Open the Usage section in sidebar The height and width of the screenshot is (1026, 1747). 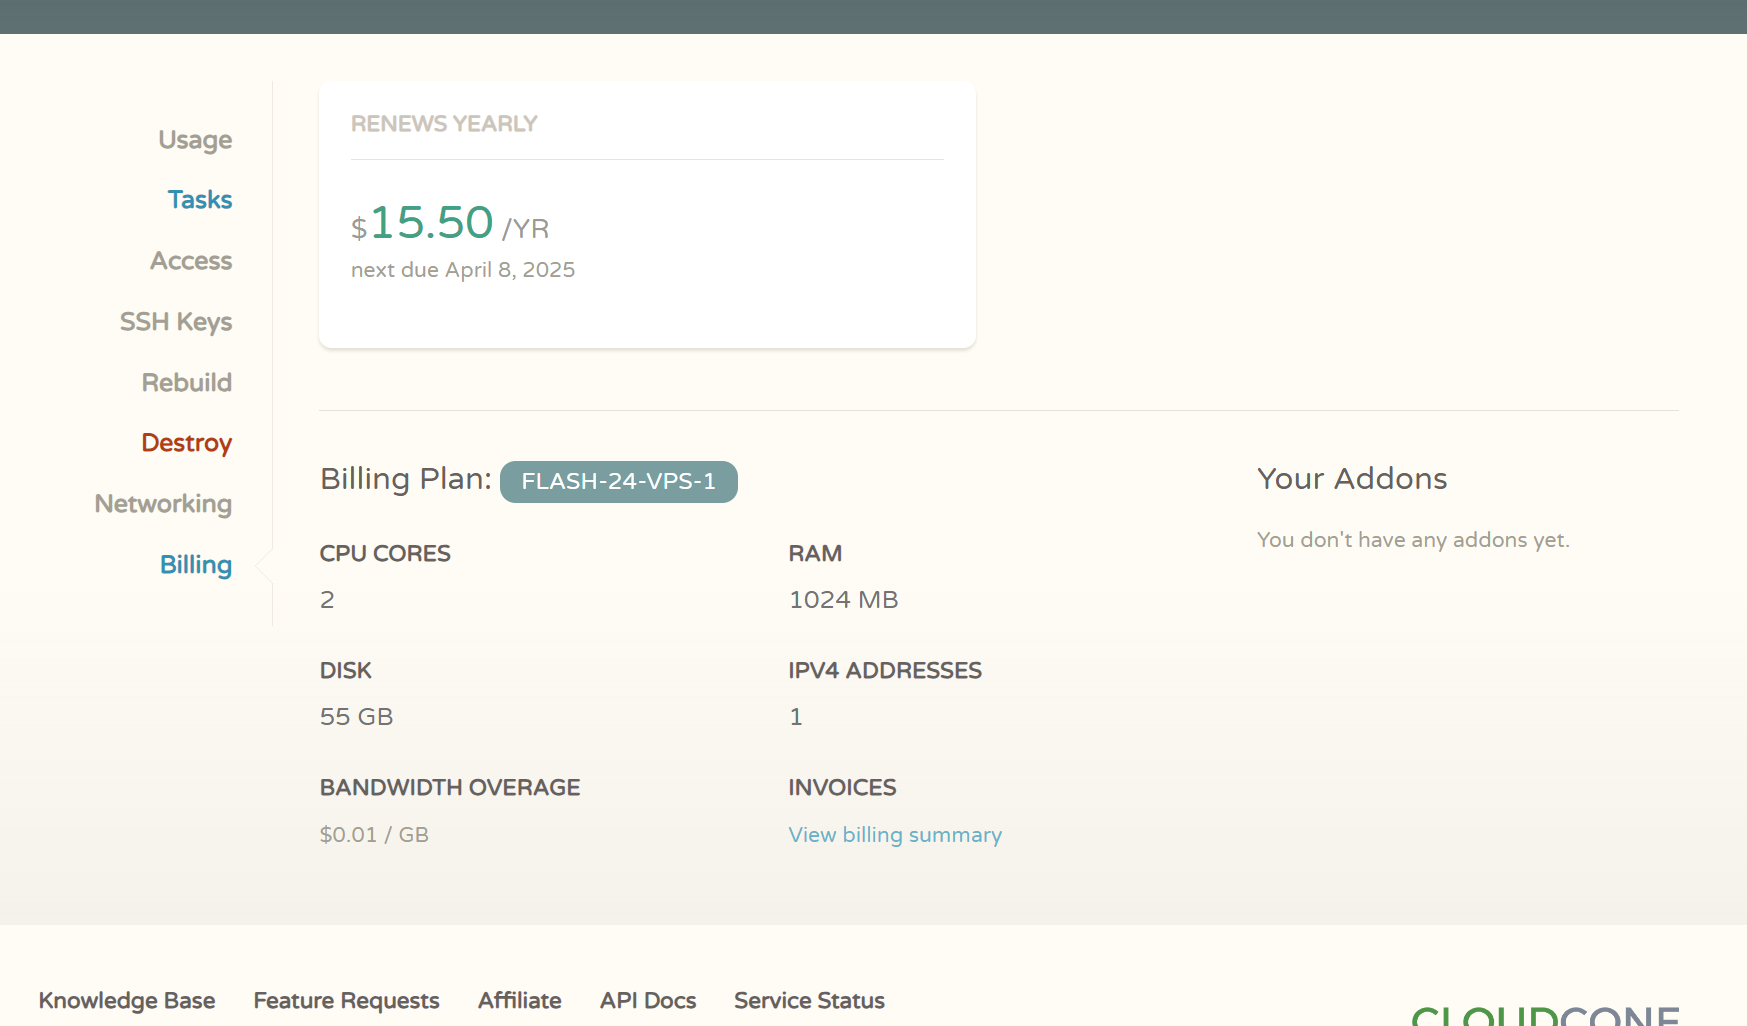195,140
